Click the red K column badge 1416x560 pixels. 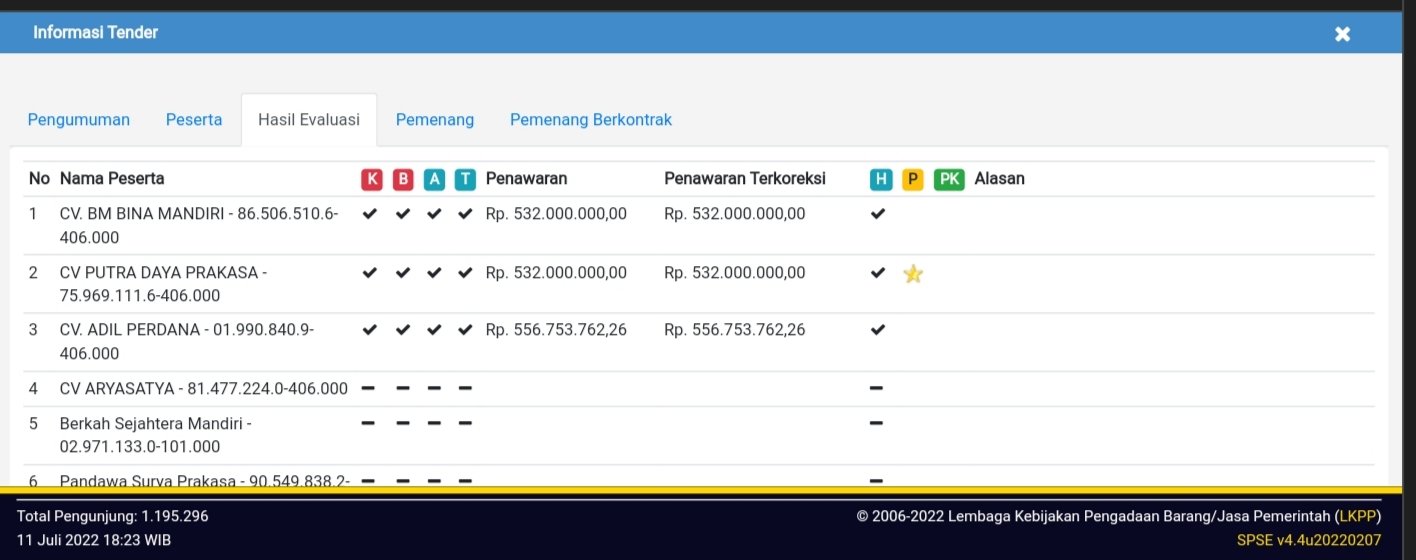coord(372,179)
